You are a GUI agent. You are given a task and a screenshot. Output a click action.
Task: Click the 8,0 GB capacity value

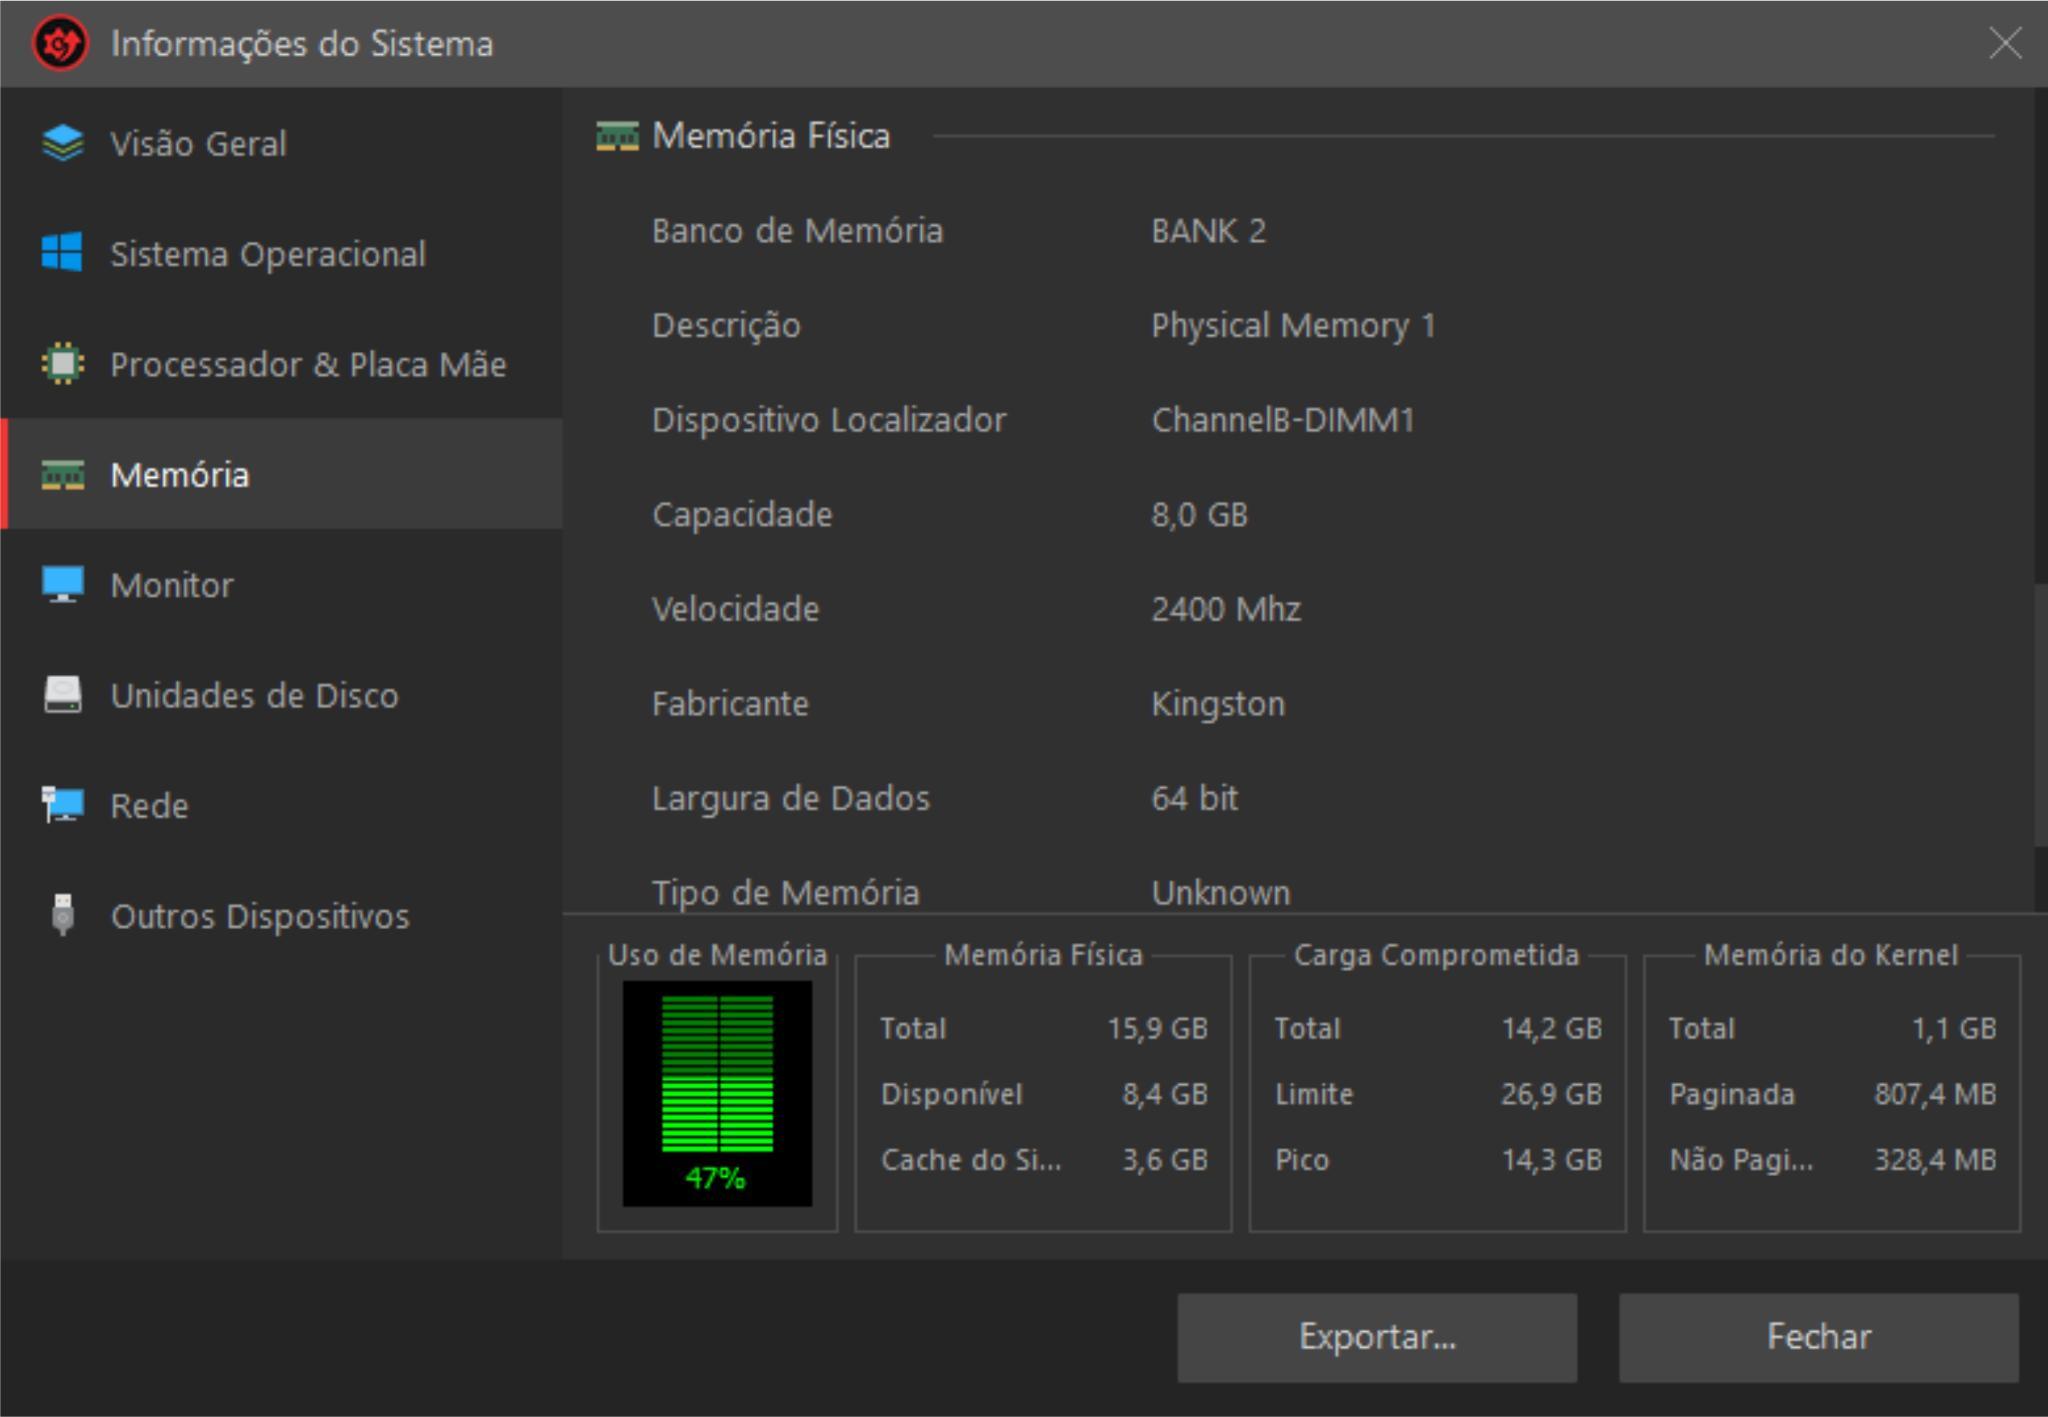pos(1200,515)
